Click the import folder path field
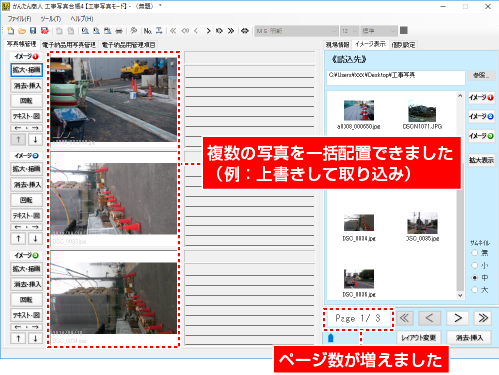The image size is (499, 375). coord(396,77)
